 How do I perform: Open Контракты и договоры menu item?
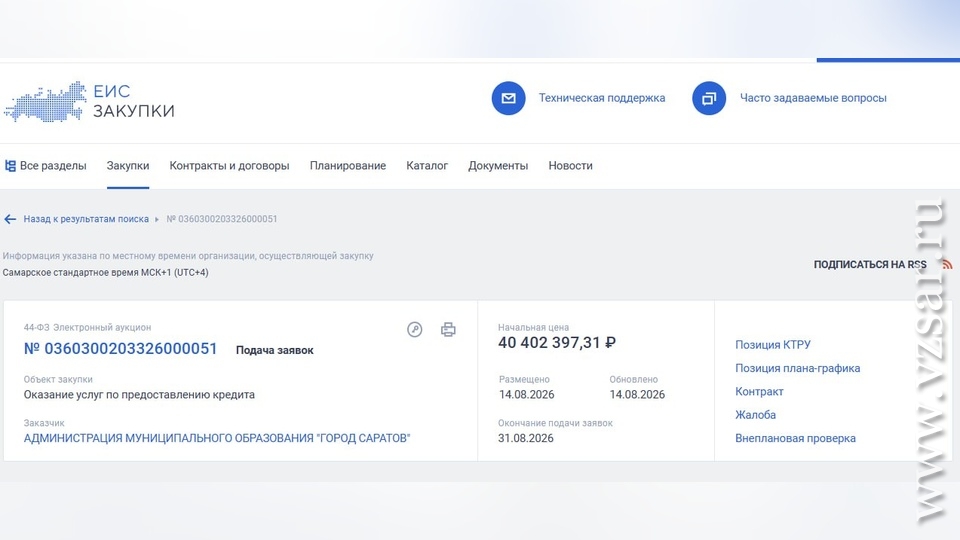230,166
